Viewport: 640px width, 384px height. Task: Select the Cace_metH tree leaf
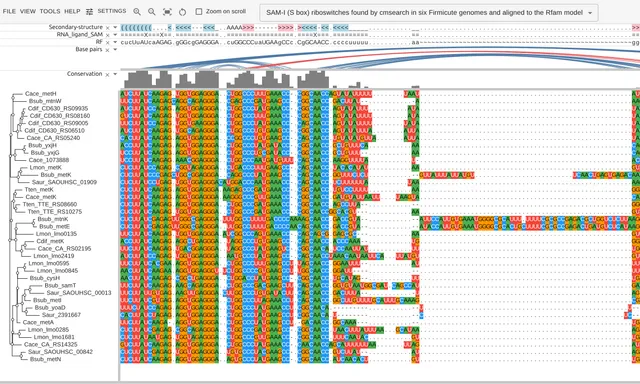[40, 93]
